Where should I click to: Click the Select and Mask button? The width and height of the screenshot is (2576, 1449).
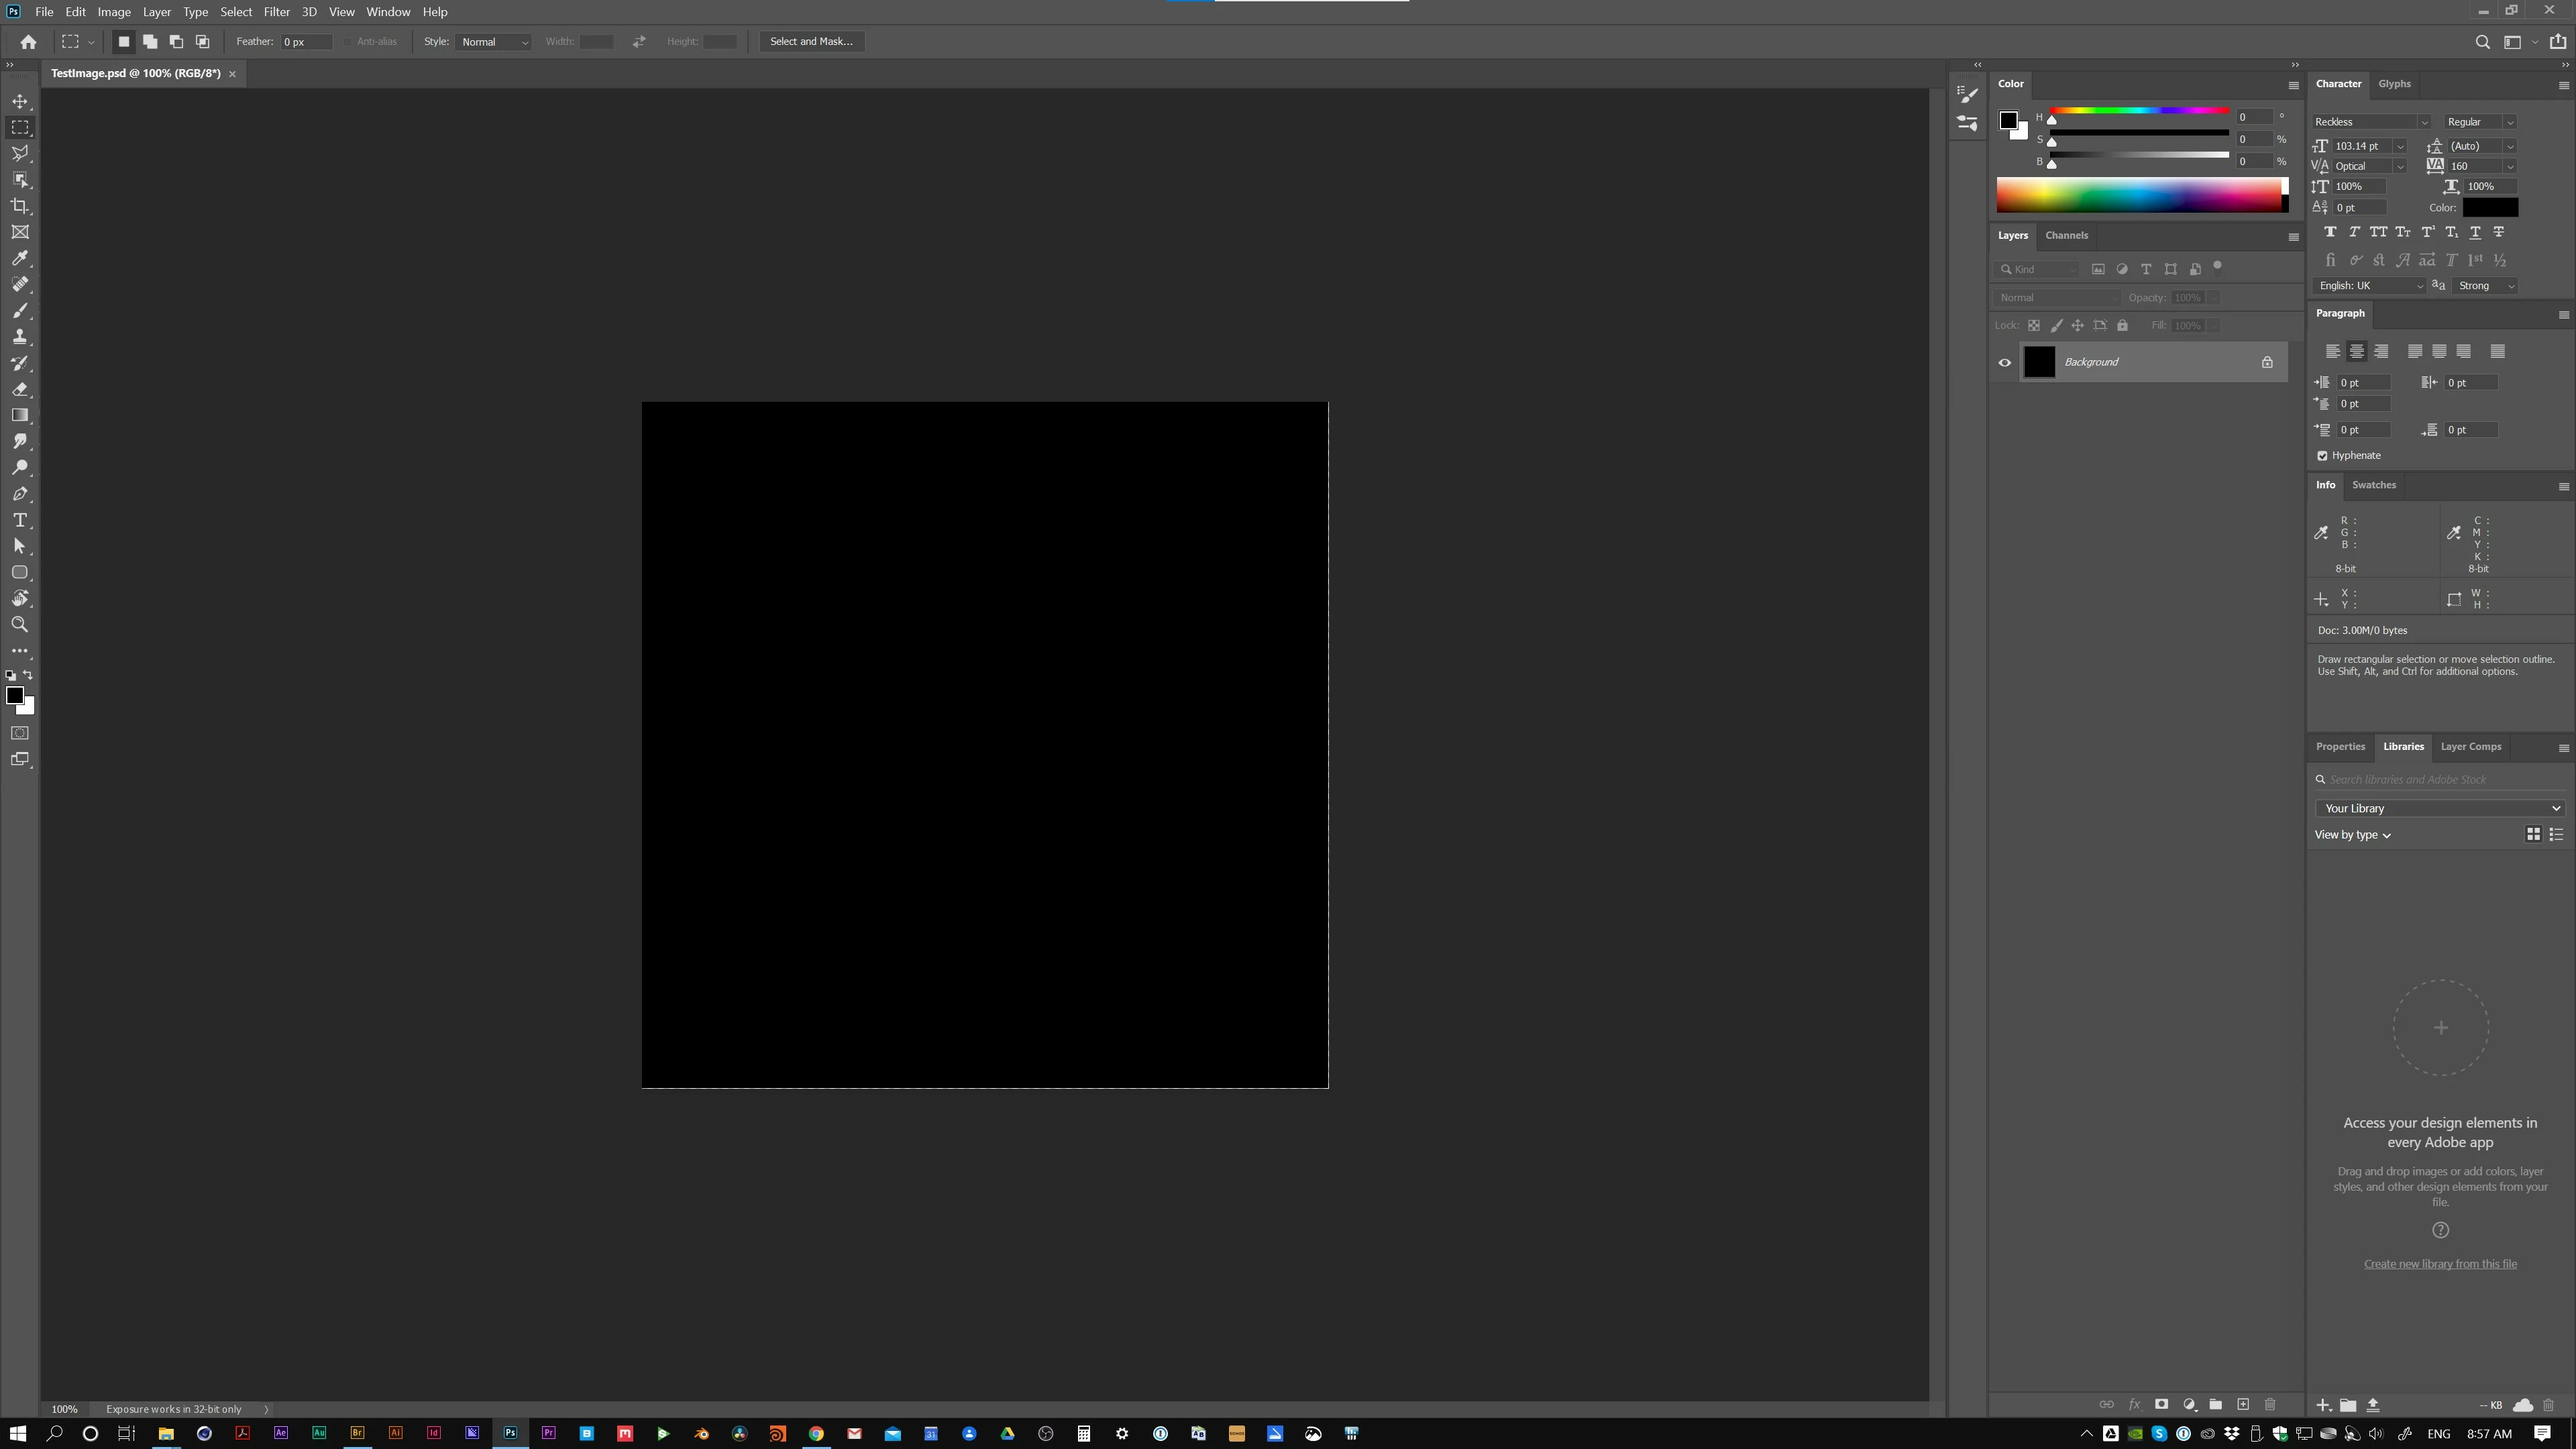click(x=811, y=42)
